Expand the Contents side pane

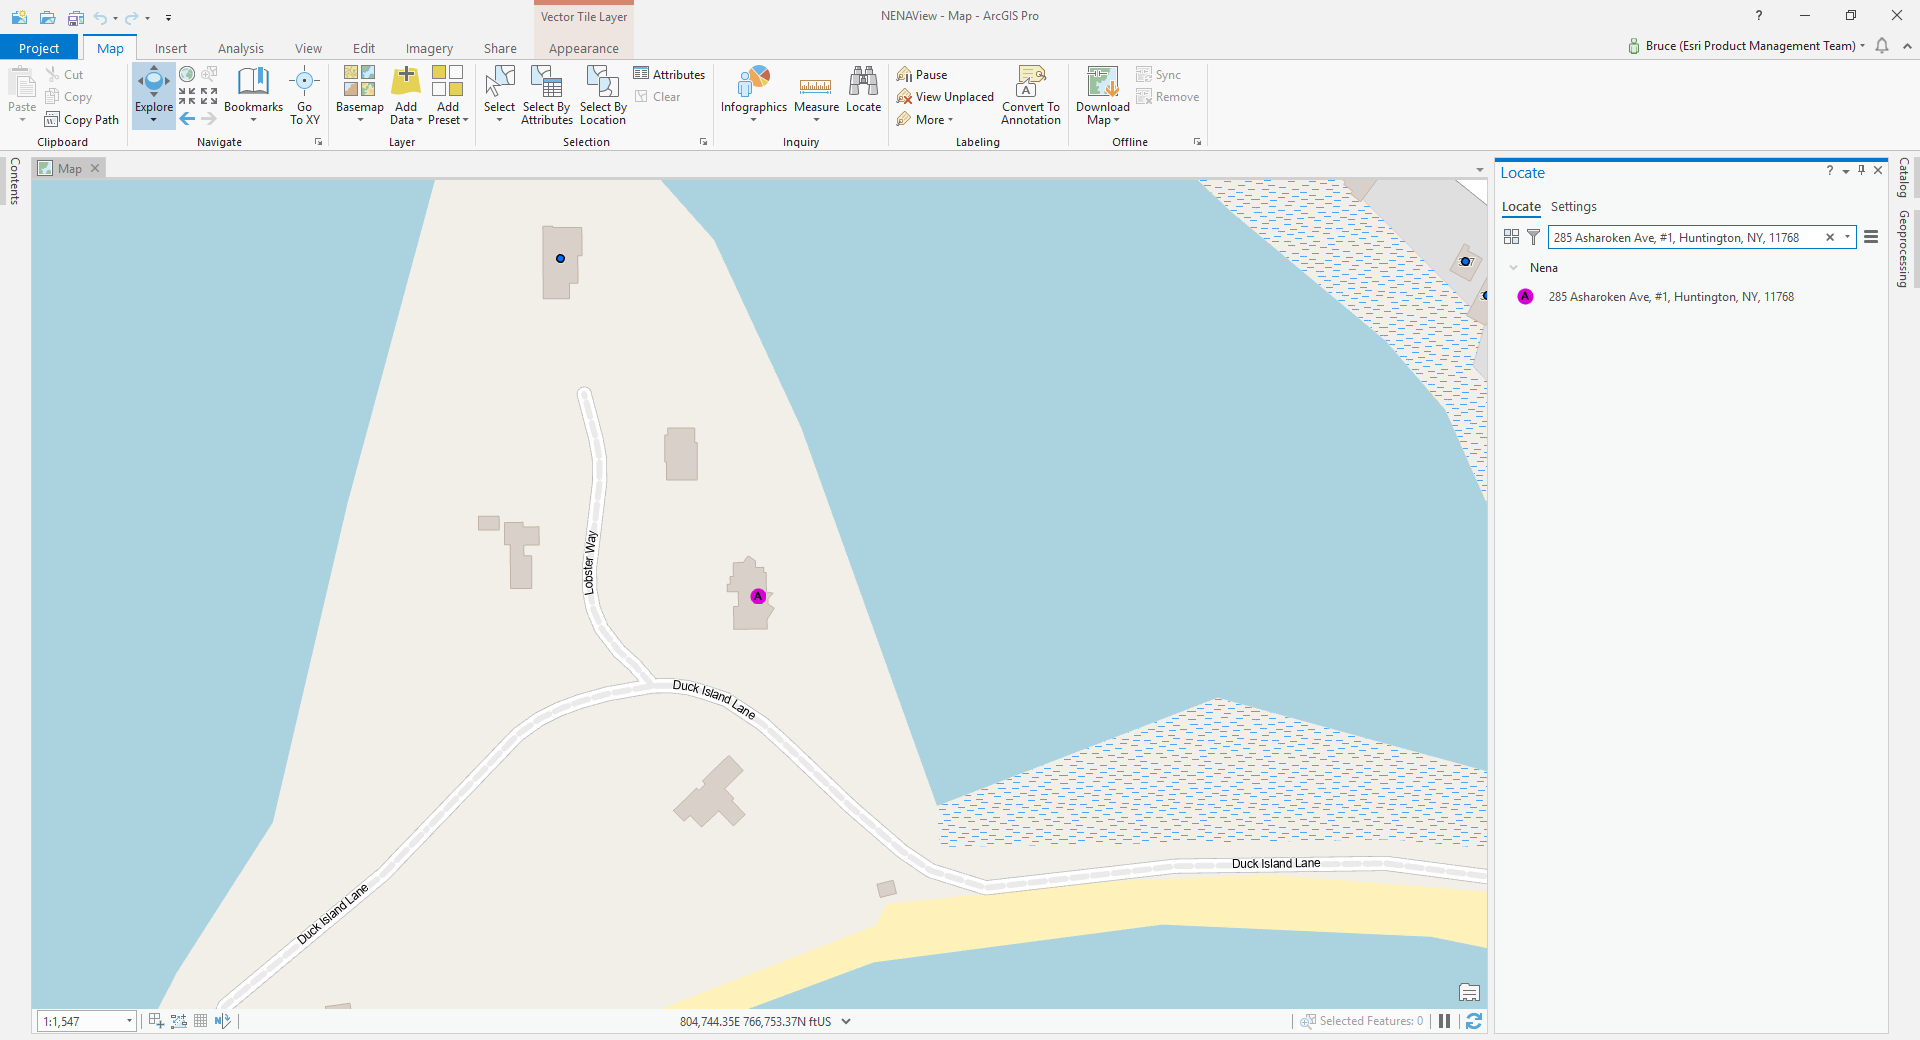point(14,181)
